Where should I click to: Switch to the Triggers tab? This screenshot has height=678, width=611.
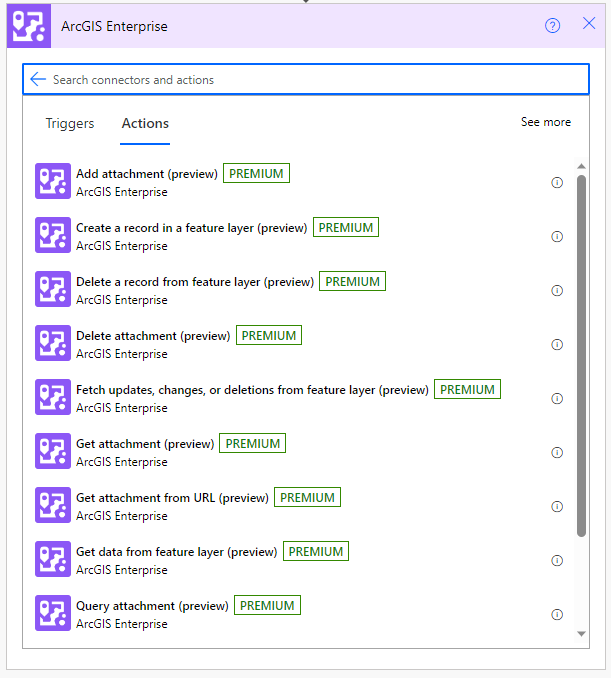70,124
